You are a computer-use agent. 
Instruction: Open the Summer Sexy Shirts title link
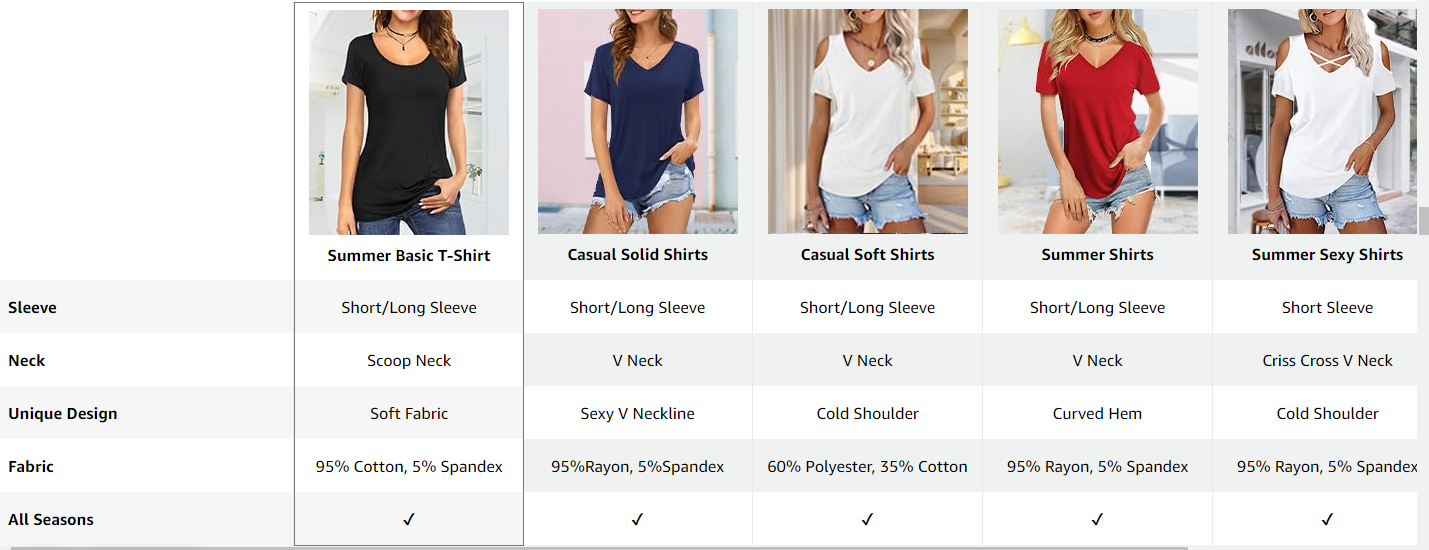[1327, 255]
